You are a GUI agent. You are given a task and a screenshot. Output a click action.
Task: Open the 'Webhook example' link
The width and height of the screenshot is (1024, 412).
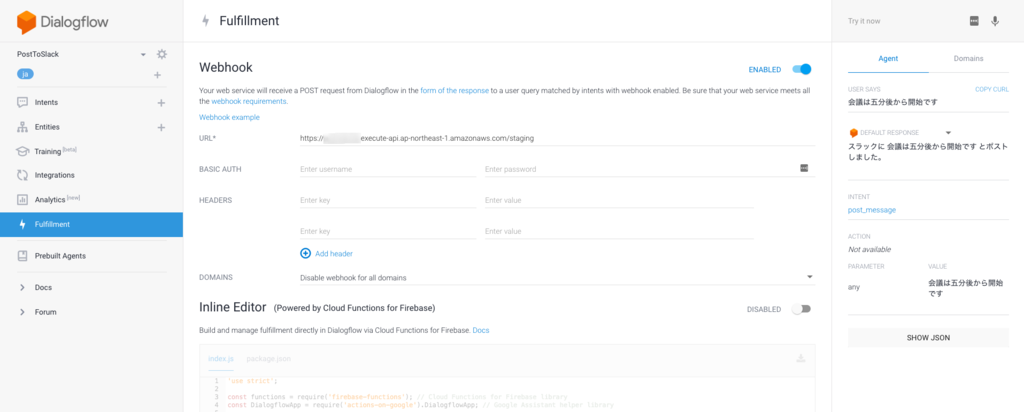[x=229, y=118]
